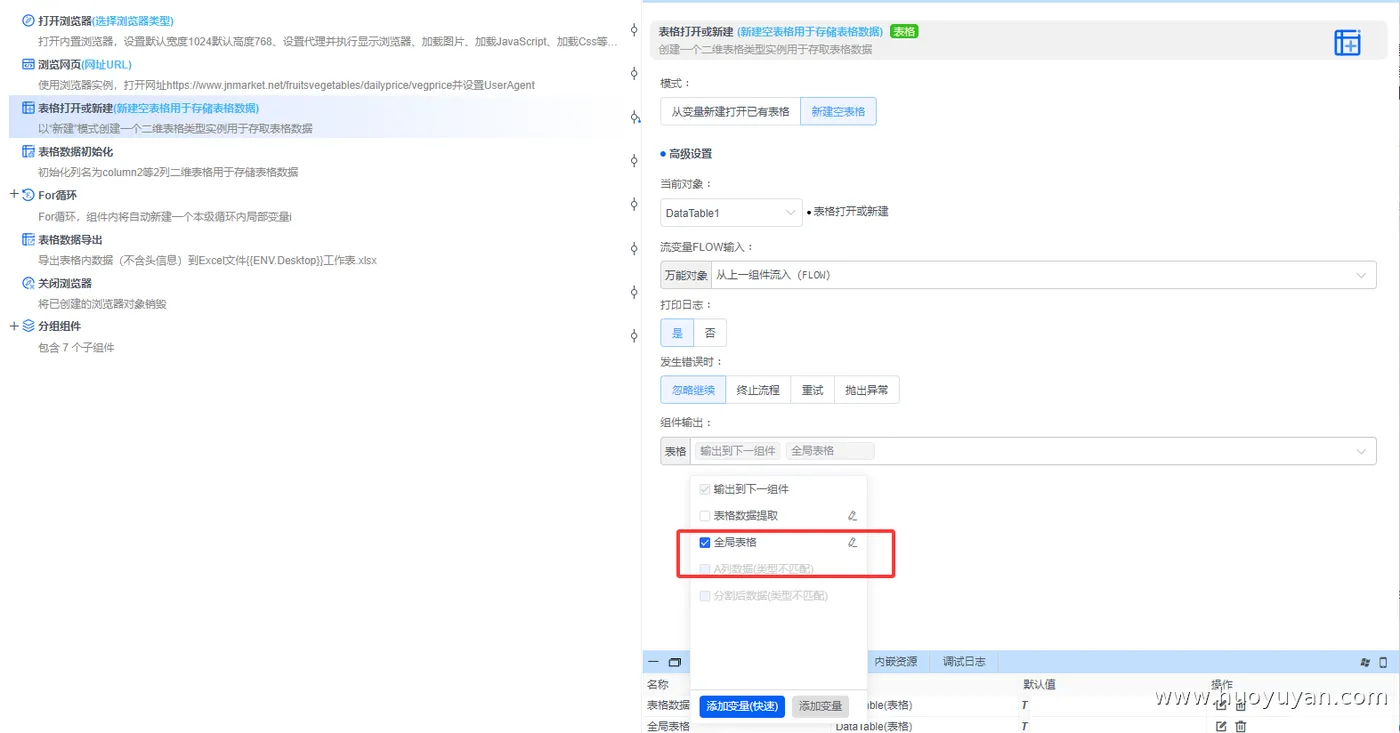The width and height of the screenshot is (1400, 733).
Task: Click the connector node on the 浏览网页 step row
Action: click(x=634, y=73)
